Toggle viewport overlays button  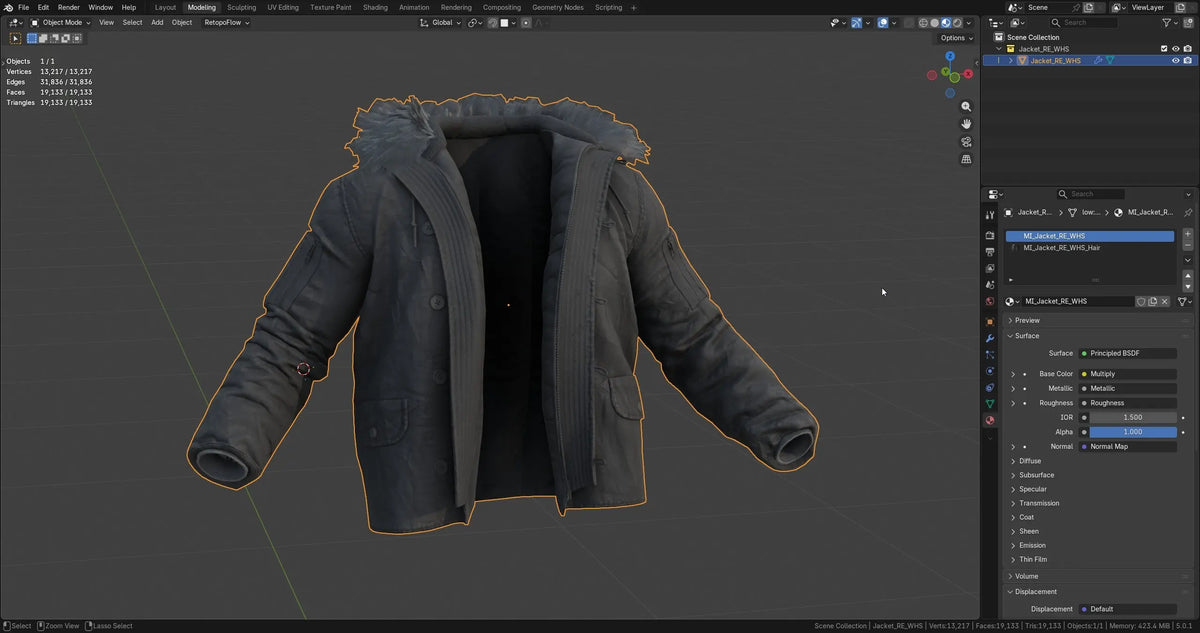point(883,22)
